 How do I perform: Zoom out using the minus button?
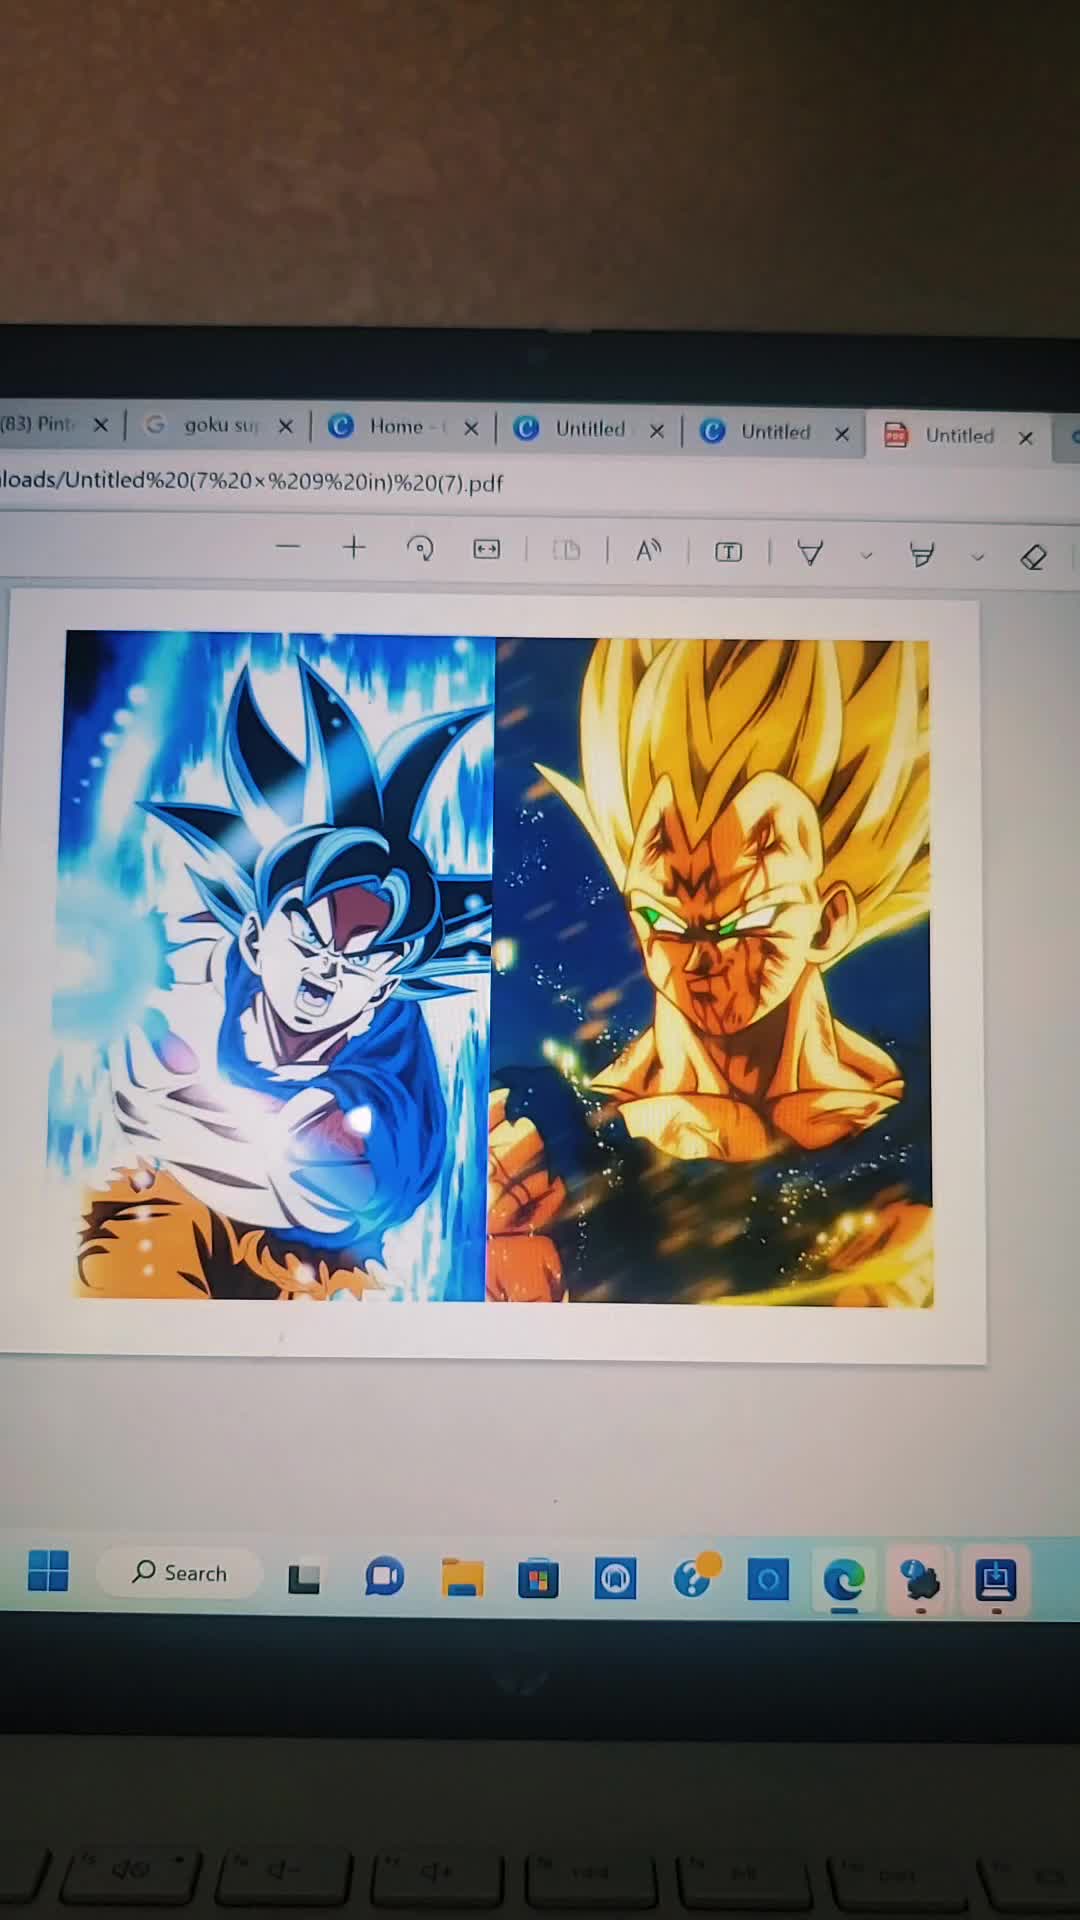pyautogui.click(x=288, y=547)
